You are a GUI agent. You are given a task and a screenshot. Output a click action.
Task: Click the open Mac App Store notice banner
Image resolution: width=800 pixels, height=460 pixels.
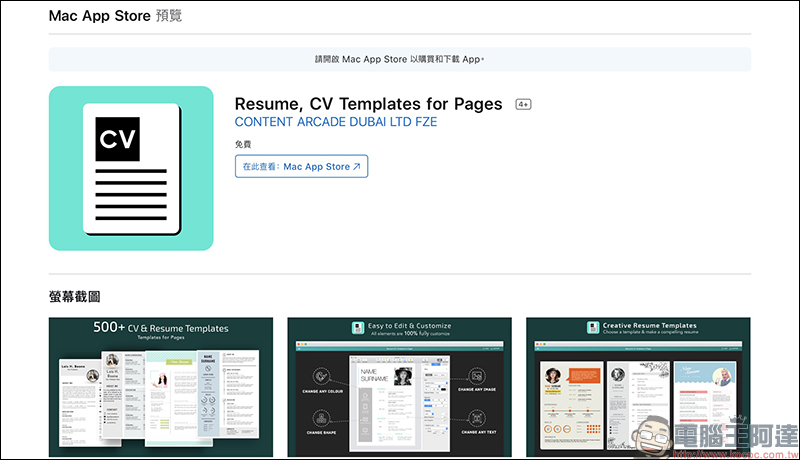click(x=400, y=59)
